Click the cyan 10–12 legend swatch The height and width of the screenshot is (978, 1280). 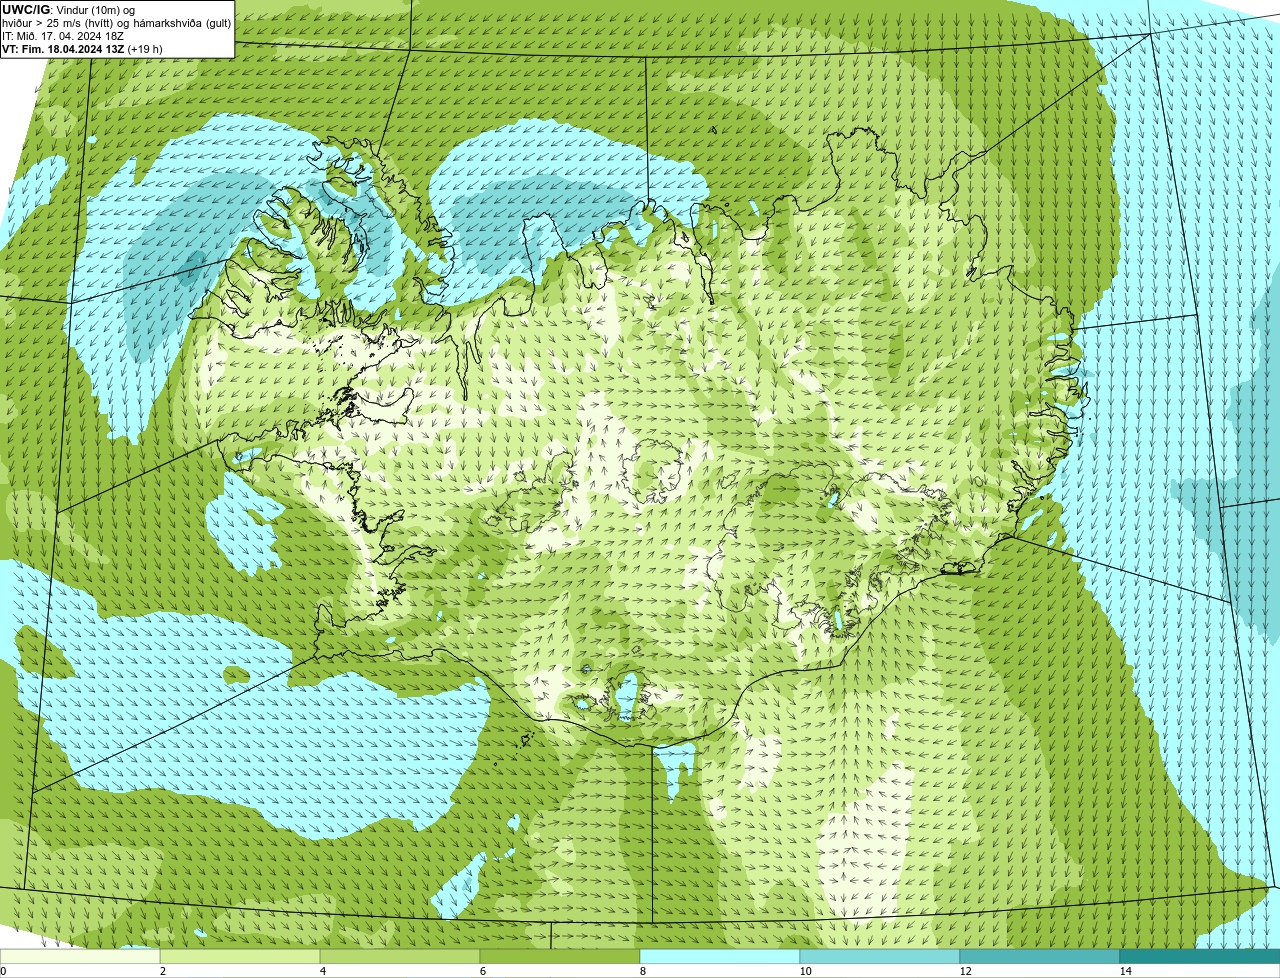pyautogui.click(x=880, y=956)
